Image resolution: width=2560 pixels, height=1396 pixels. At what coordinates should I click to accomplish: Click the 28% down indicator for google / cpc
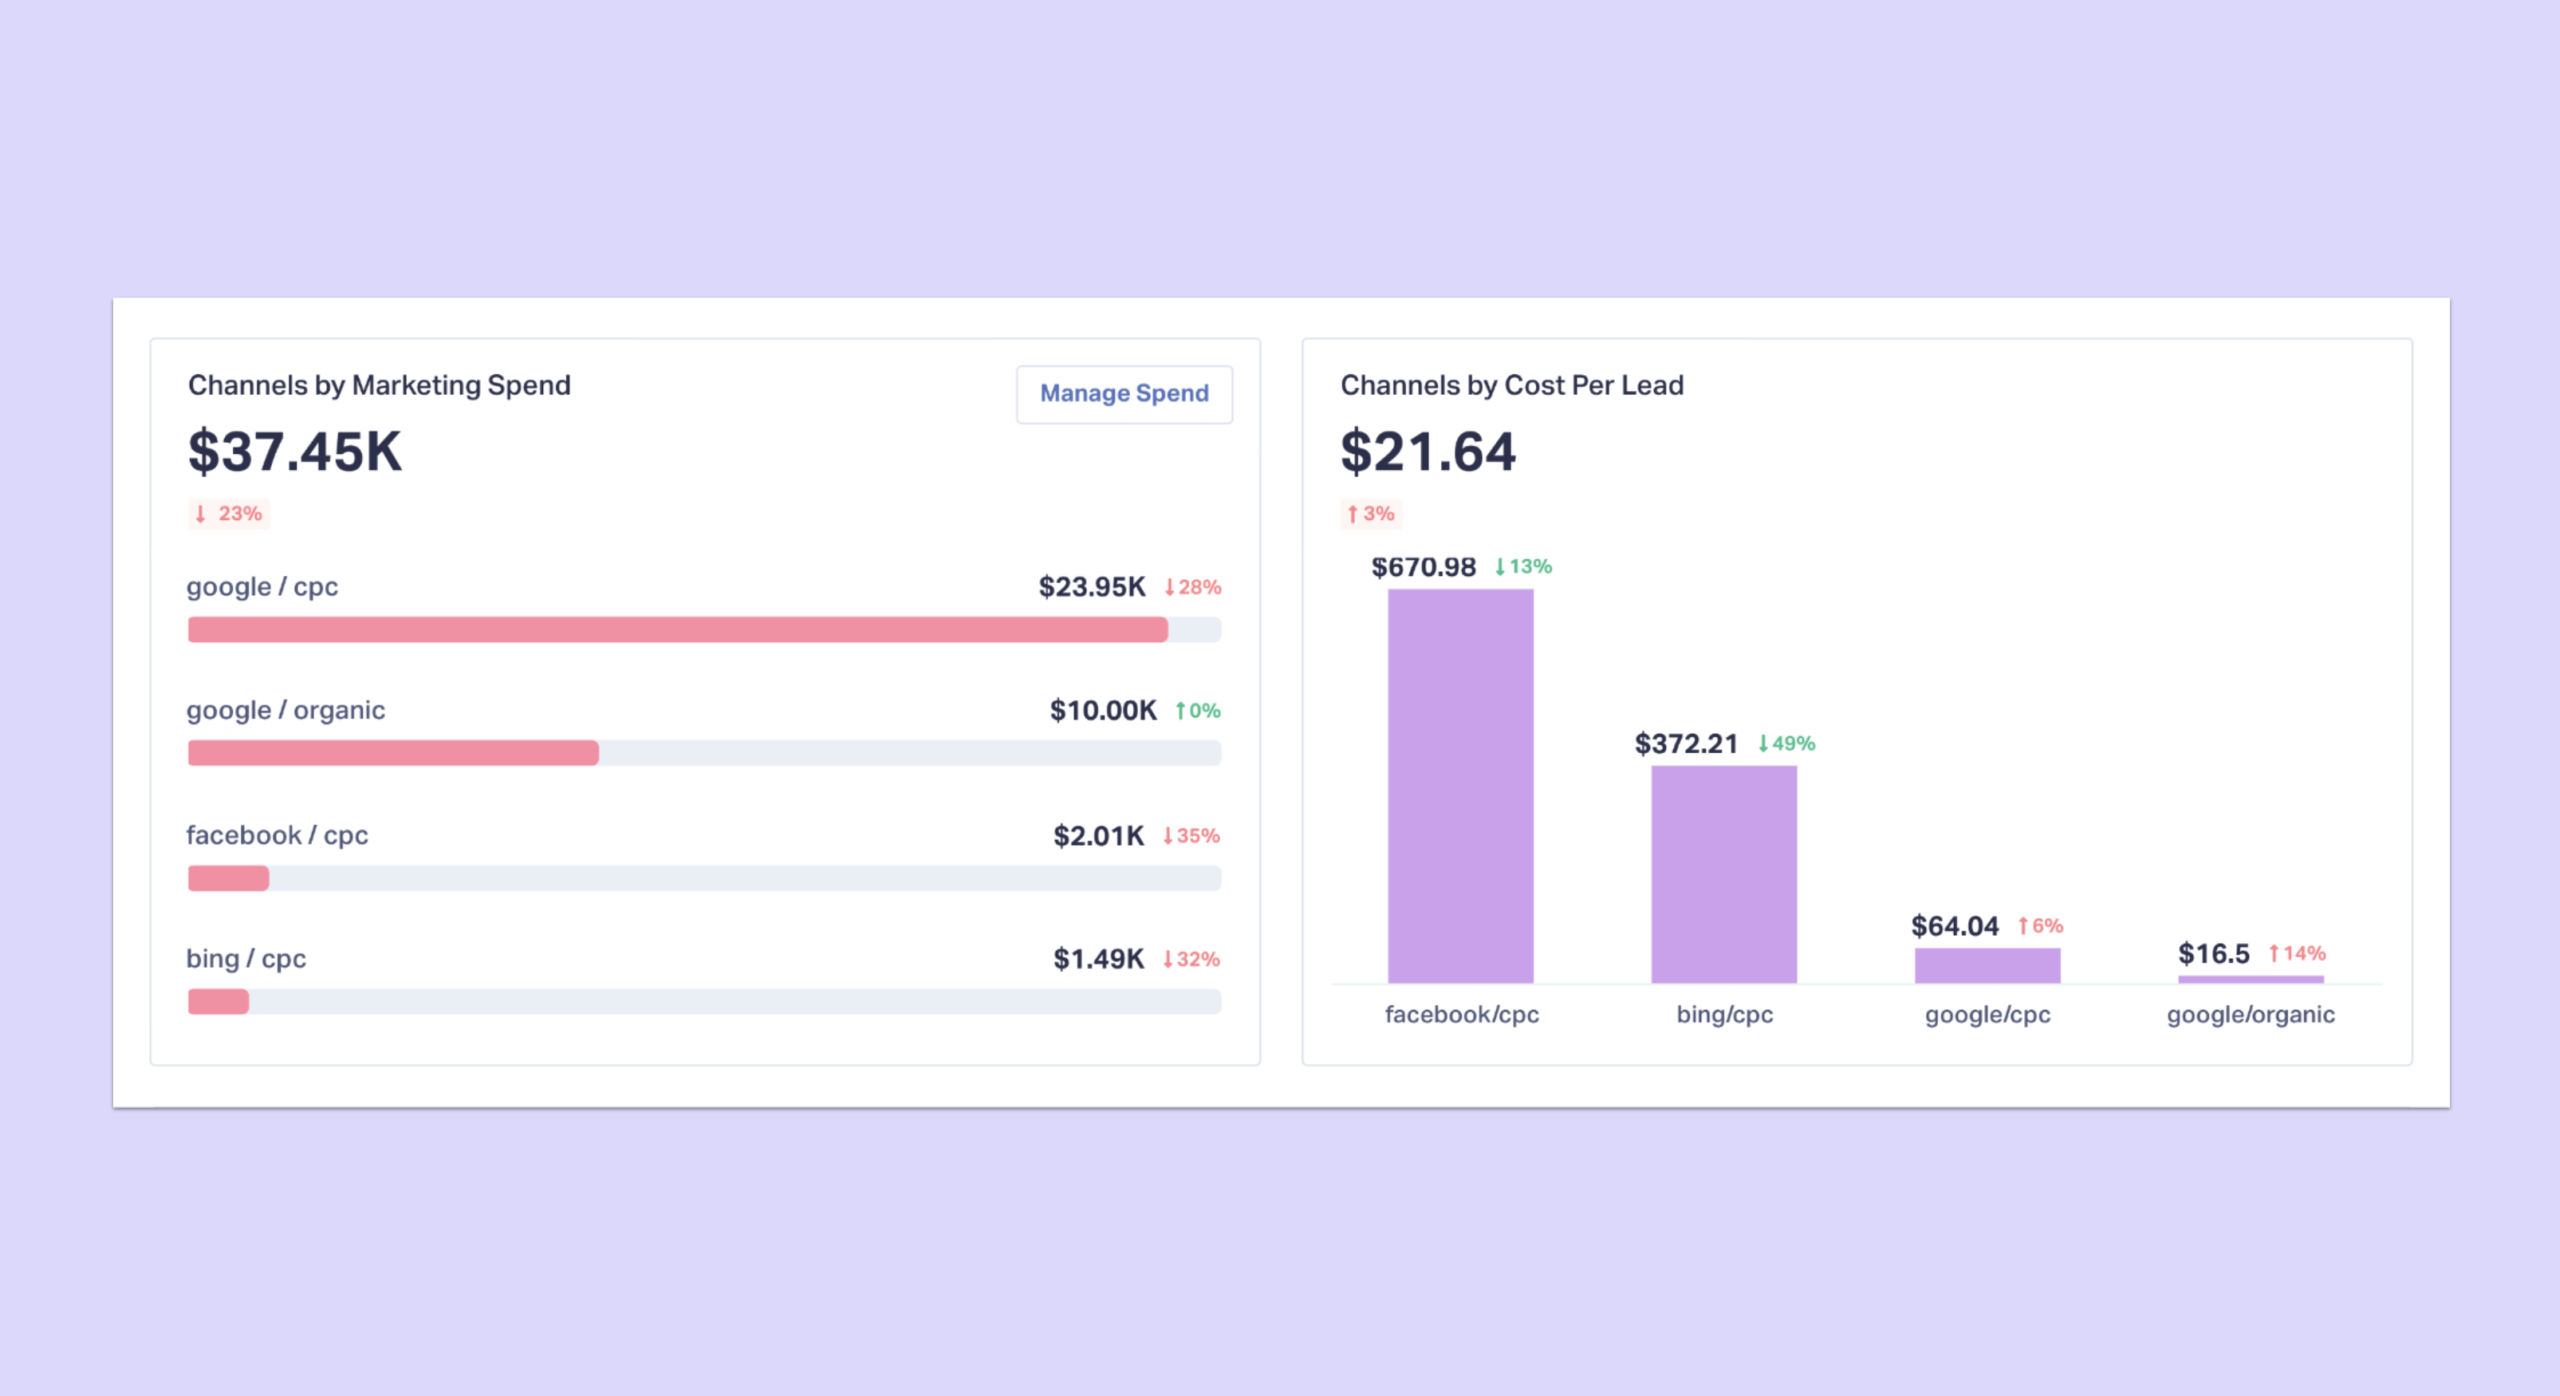click(x=1193, y=587)
